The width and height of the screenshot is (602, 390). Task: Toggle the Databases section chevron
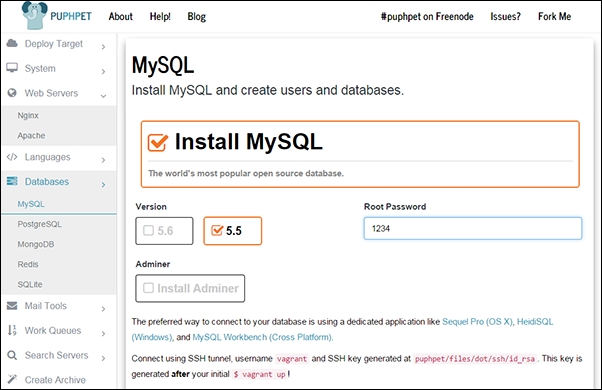103,185
